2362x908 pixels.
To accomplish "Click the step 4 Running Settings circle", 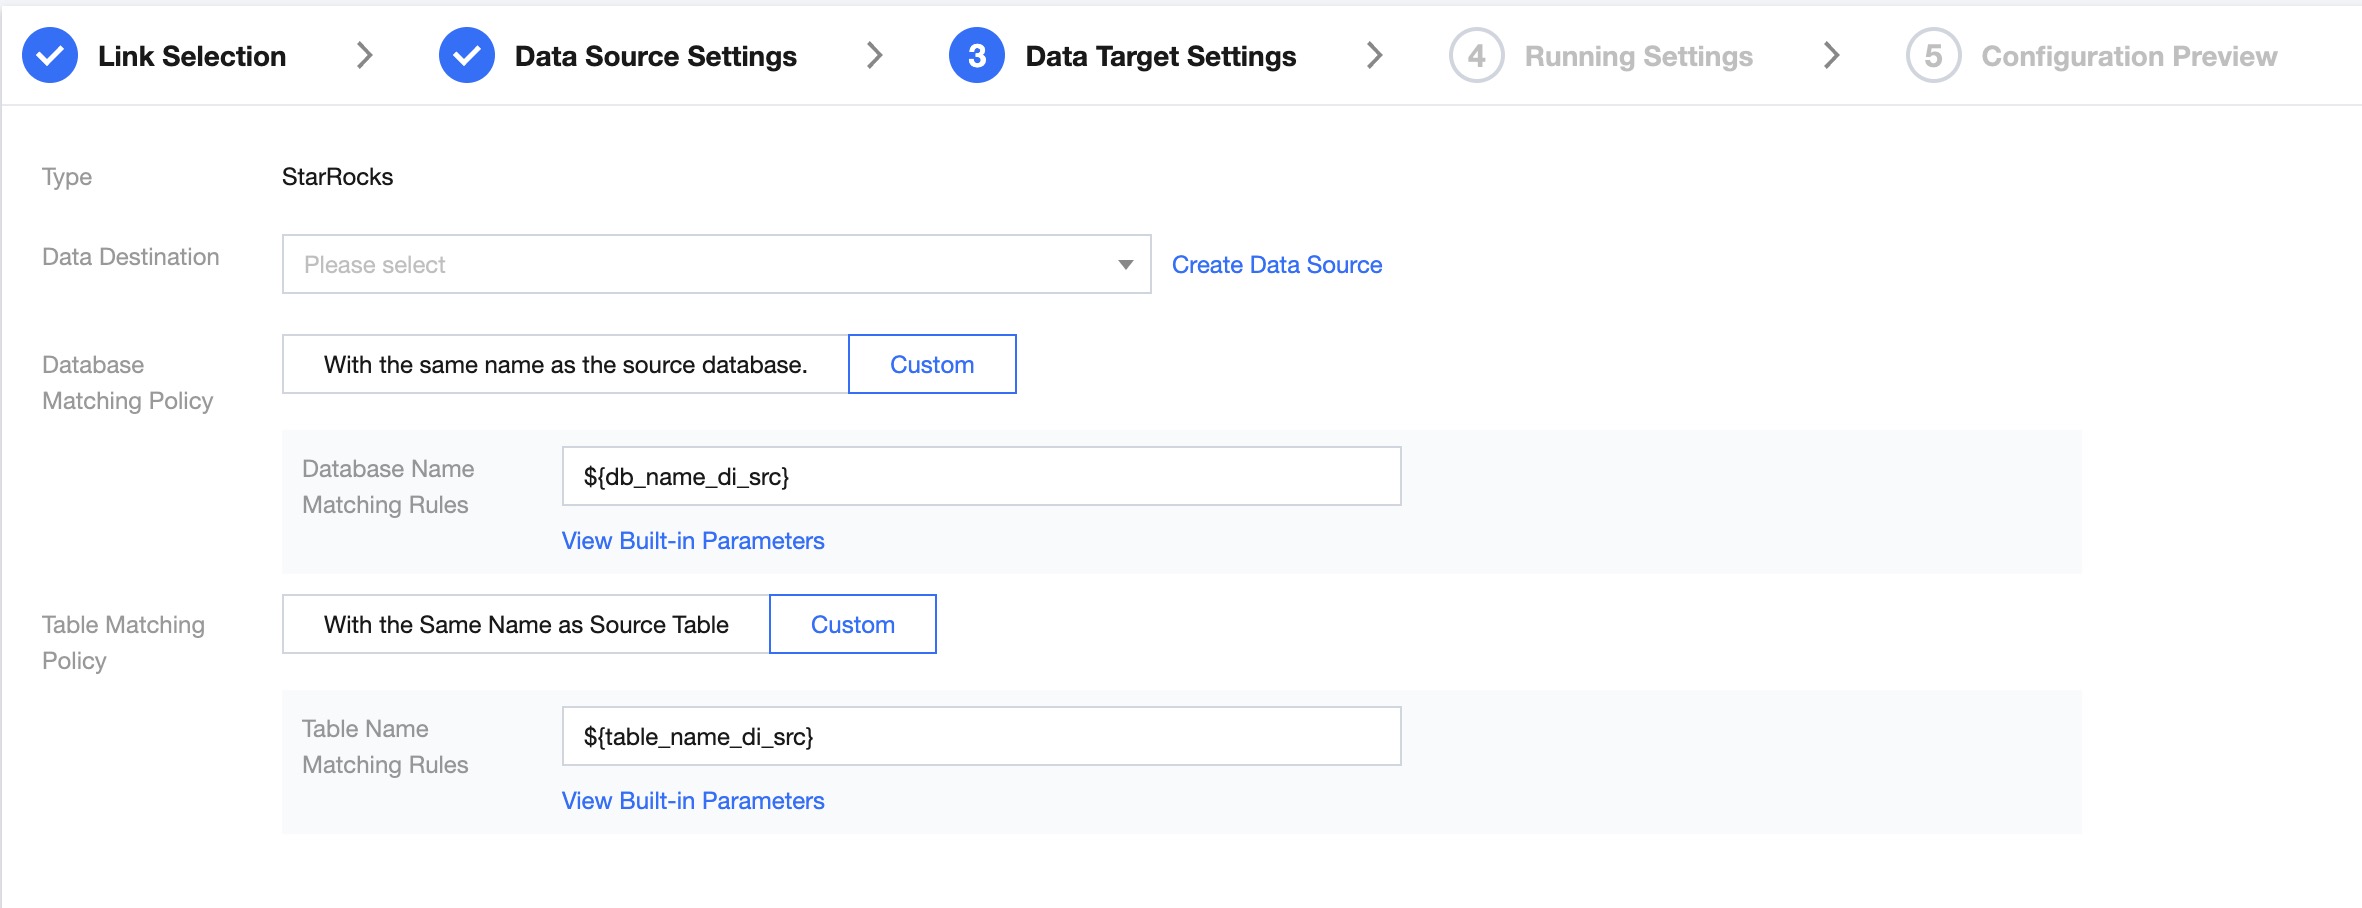I will 1476,56.
